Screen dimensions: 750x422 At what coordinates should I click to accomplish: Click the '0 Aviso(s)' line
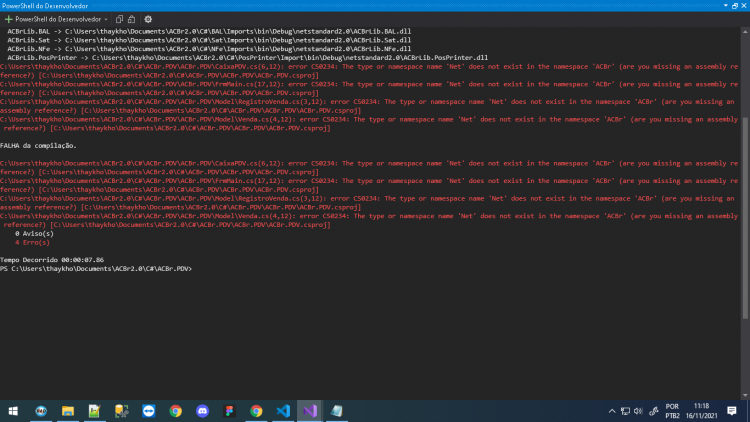34,233
